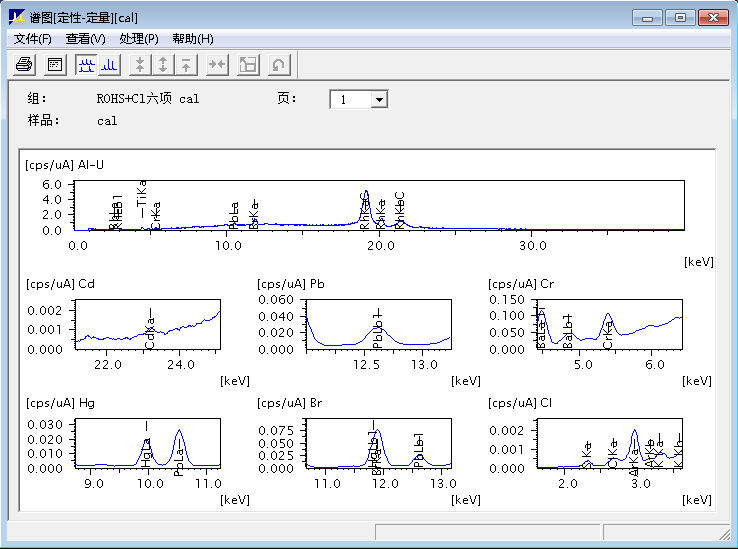Click the vertical compress arrows icon
The width and height of the screenshot is (738, 549).
141,65
